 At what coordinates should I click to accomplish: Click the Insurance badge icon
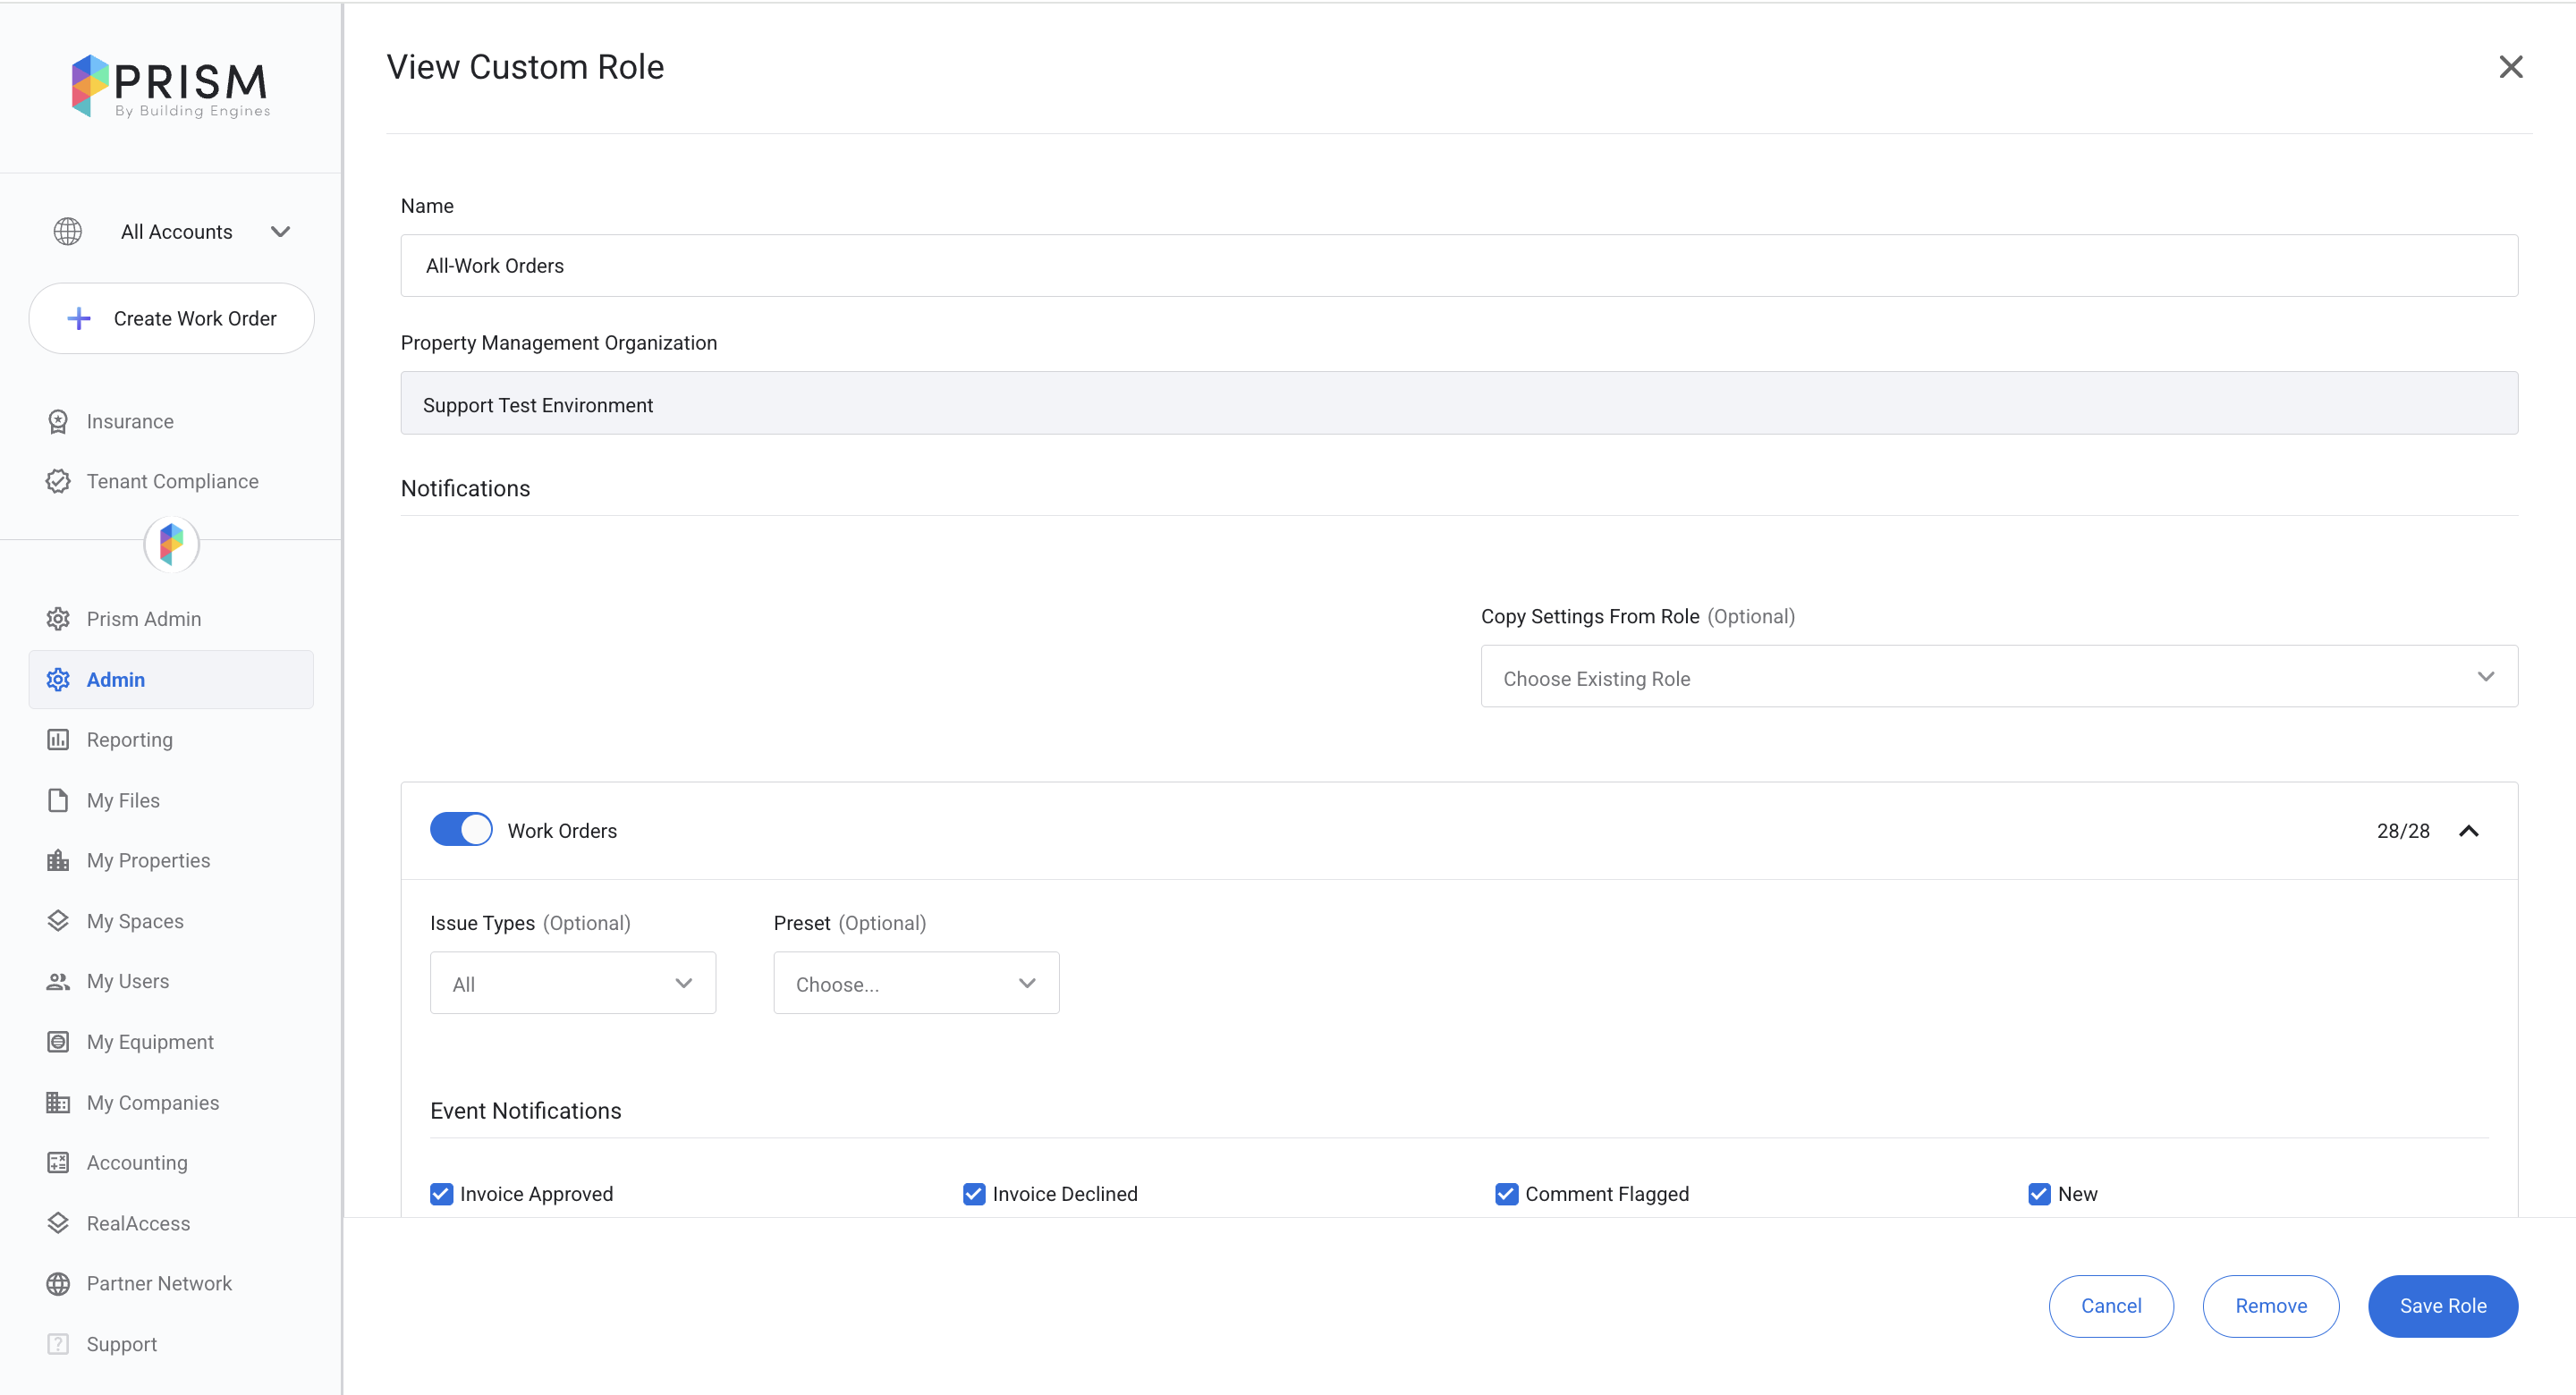(58, 422)
